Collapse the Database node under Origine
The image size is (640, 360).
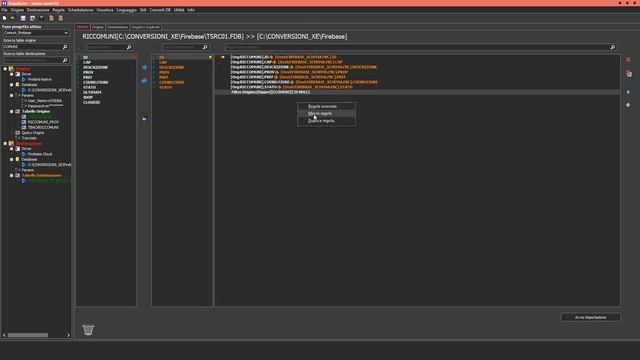click(12, 85)
